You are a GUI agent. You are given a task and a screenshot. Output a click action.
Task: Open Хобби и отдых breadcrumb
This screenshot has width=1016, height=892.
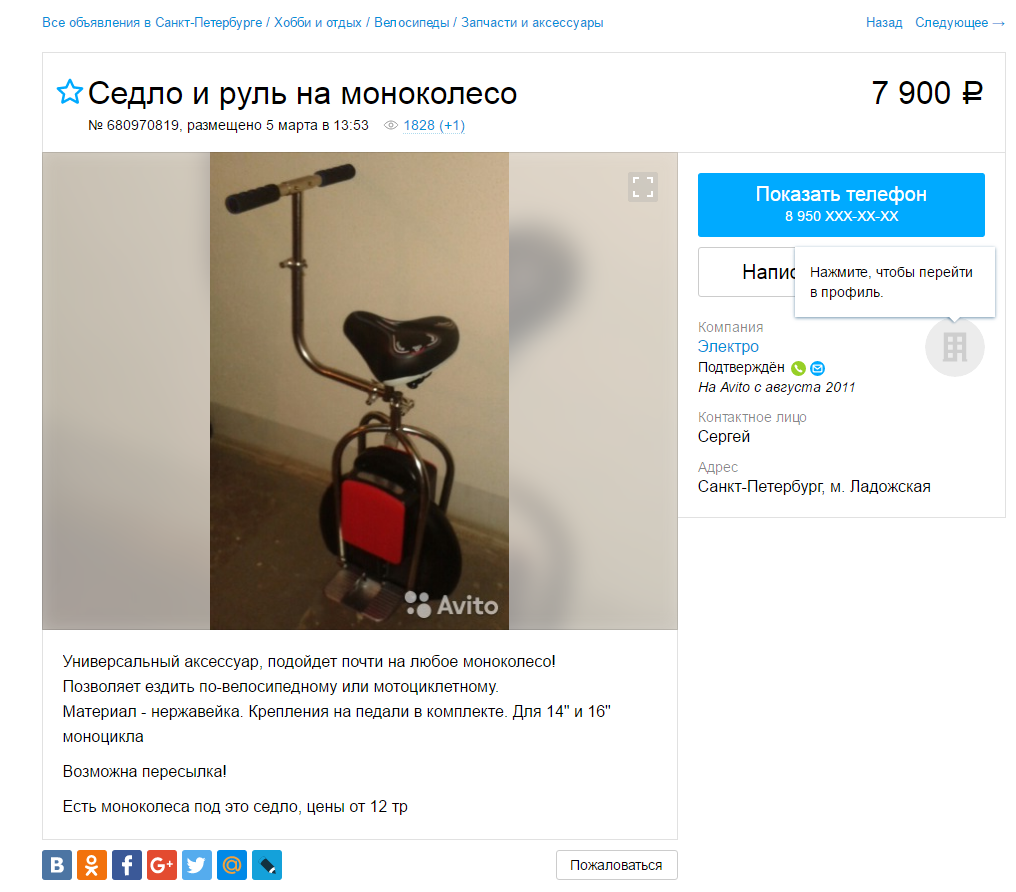pyautogui.click(x=318, y=23)
